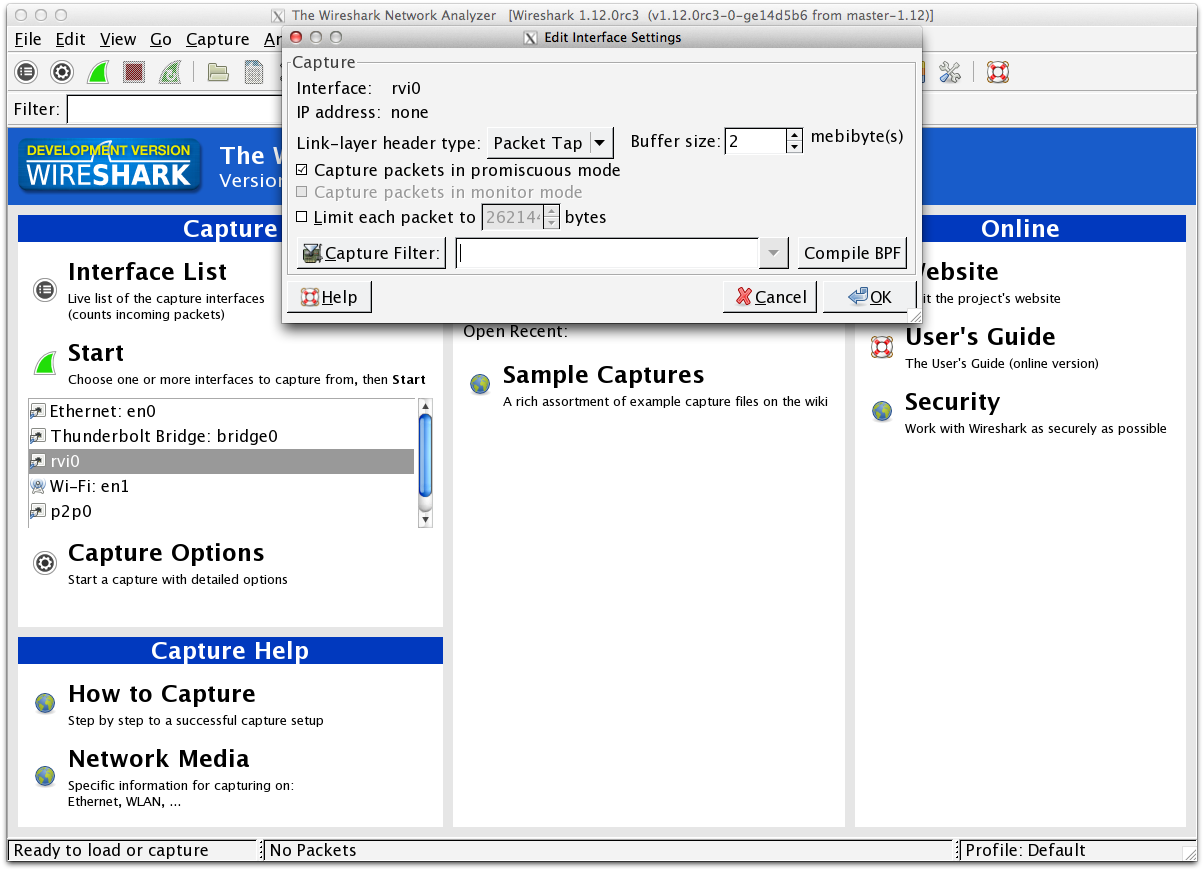Viewport: 1204px width, 871px height.
Task: Click the packet limit bytes value field
Action: click(x=513, y=217)
